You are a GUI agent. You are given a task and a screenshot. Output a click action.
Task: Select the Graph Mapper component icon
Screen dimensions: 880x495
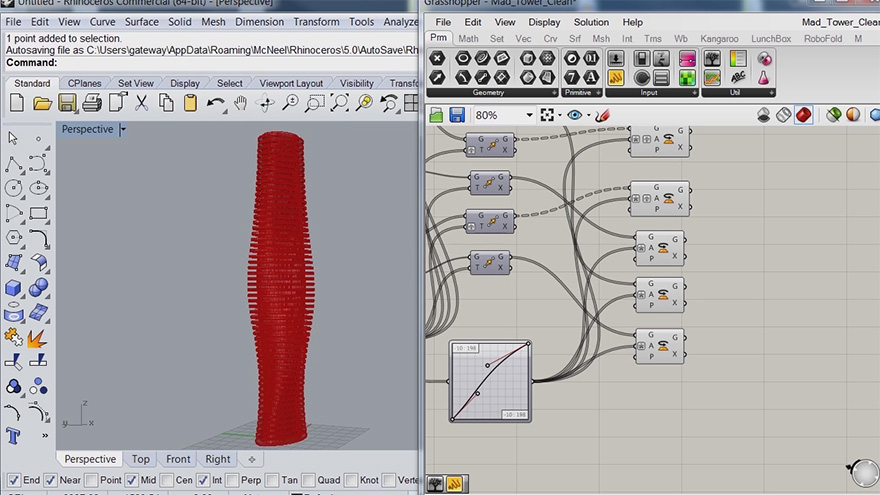[x=712, y=77]
